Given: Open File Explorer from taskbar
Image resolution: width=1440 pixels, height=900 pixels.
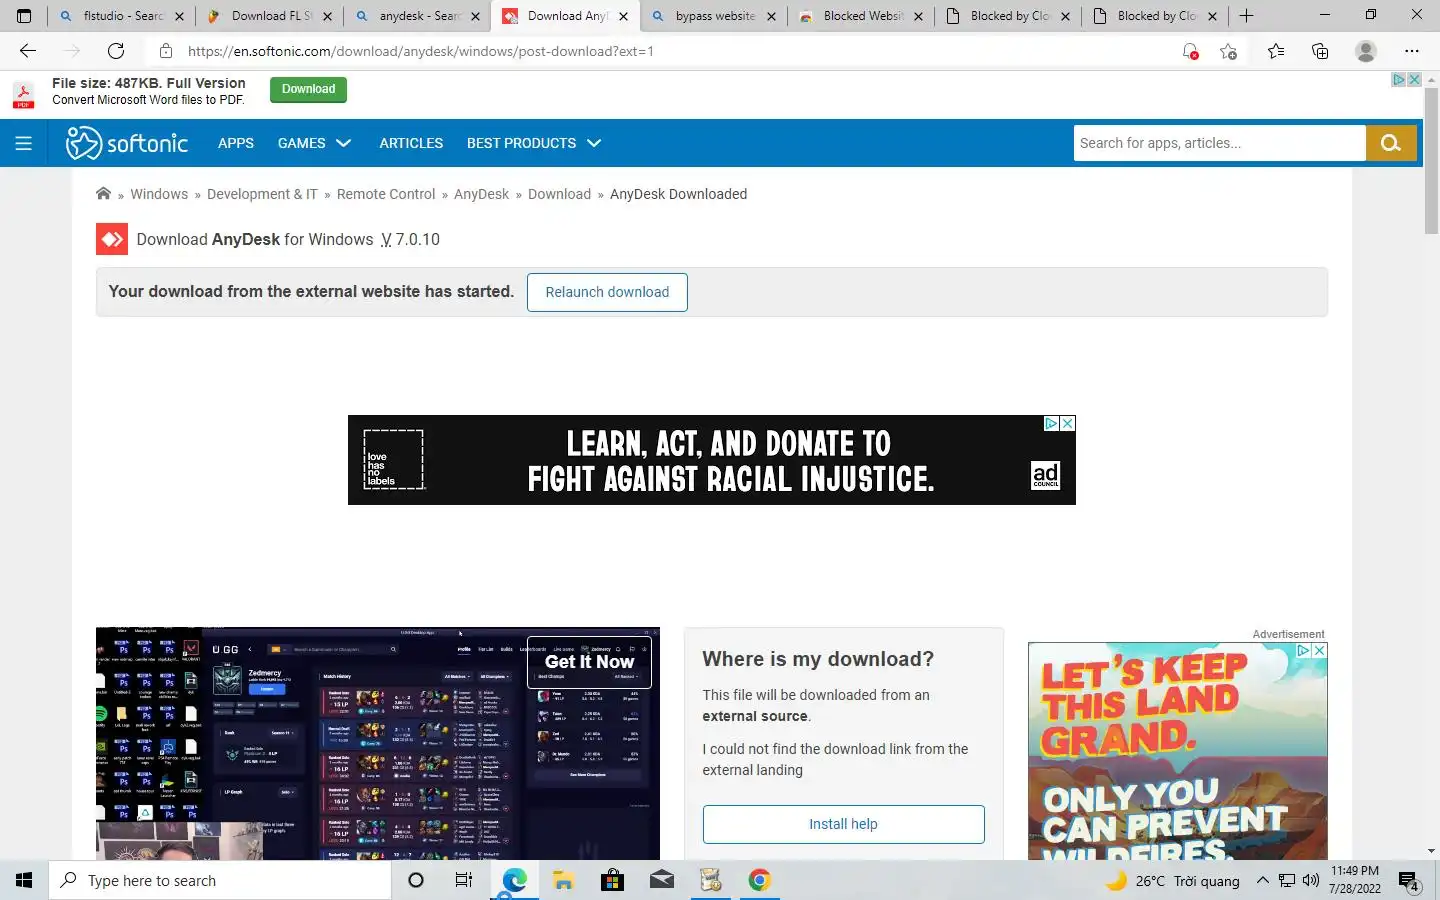Looking at the screenshot, I should pos(563,880).
